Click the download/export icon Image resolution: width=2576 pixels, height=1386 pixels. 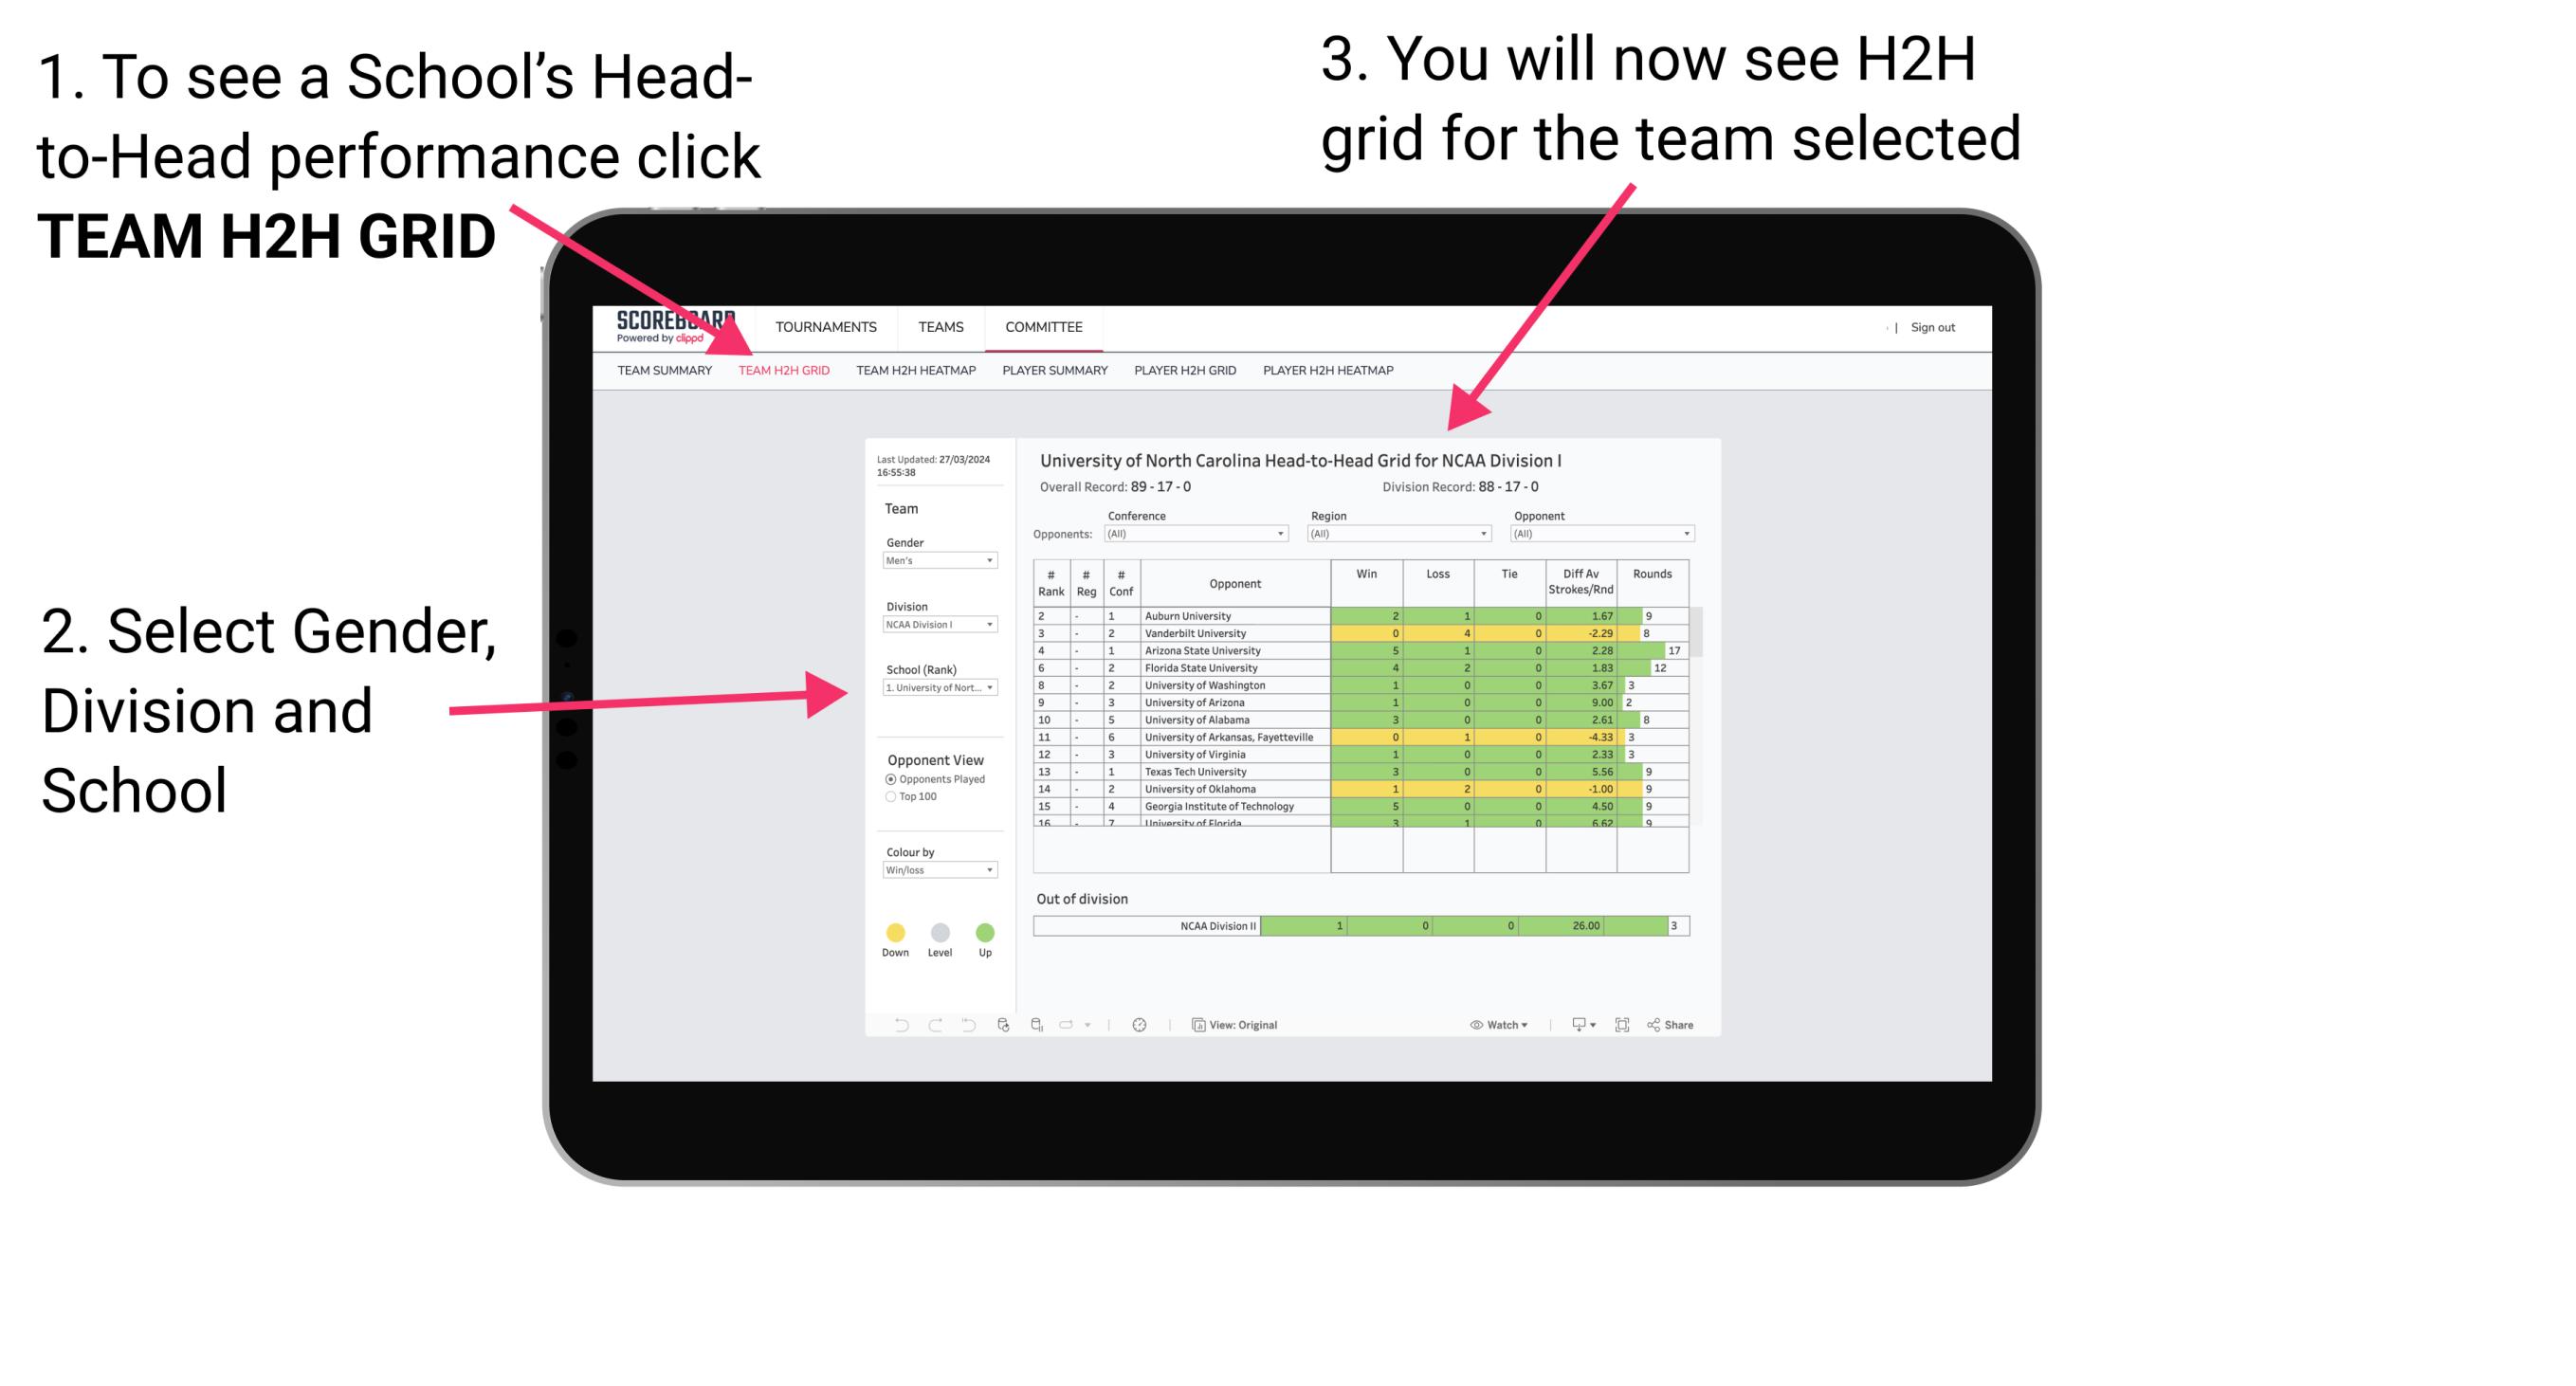(1576, 1022)
